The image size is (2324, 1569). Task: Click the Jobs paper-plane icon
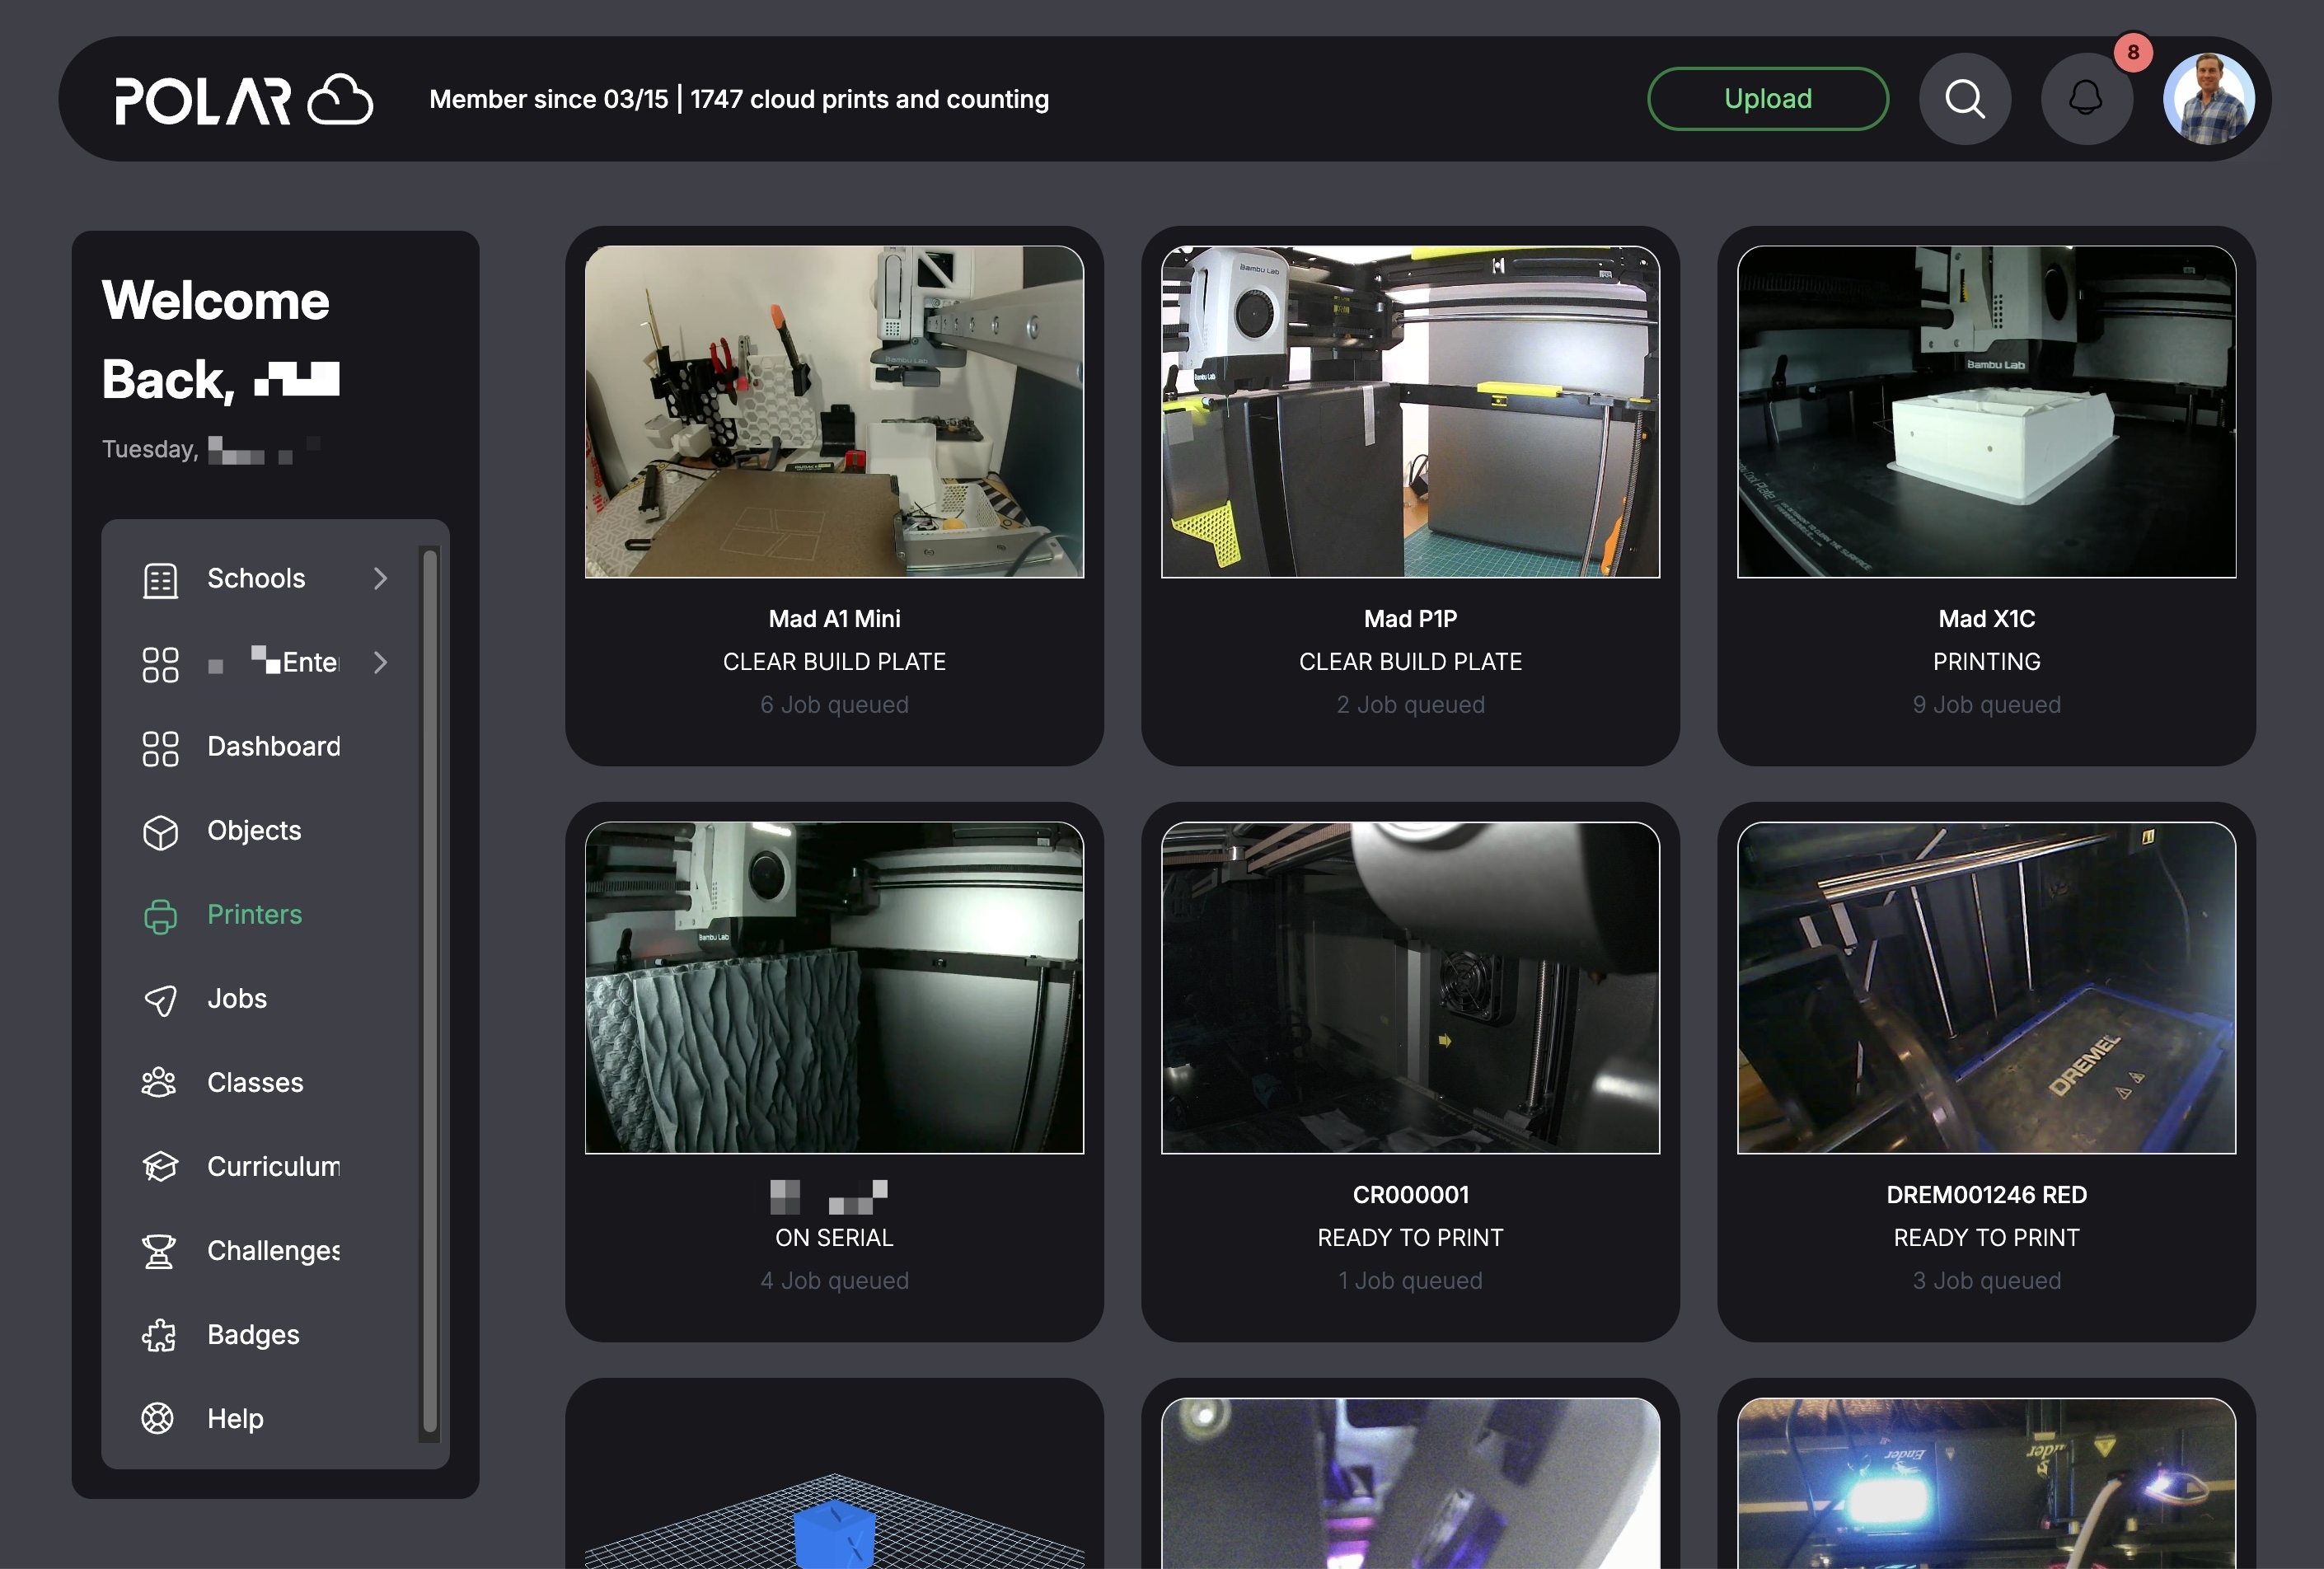[160, 998]
